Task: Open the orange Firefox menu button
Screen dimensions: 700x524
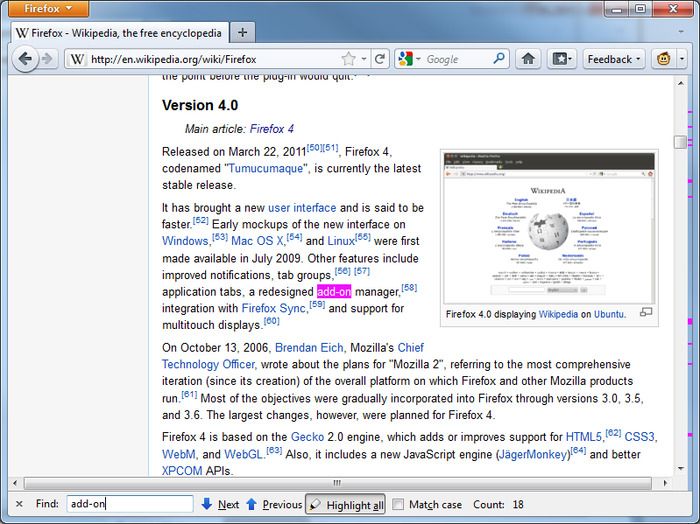Action: click(x=48, y=8)
